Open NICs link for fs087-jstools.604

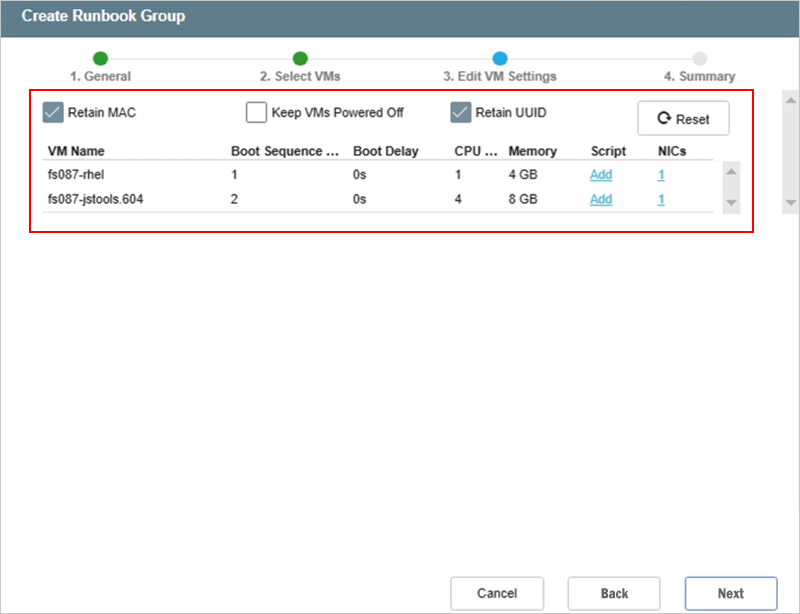(661, 199)
